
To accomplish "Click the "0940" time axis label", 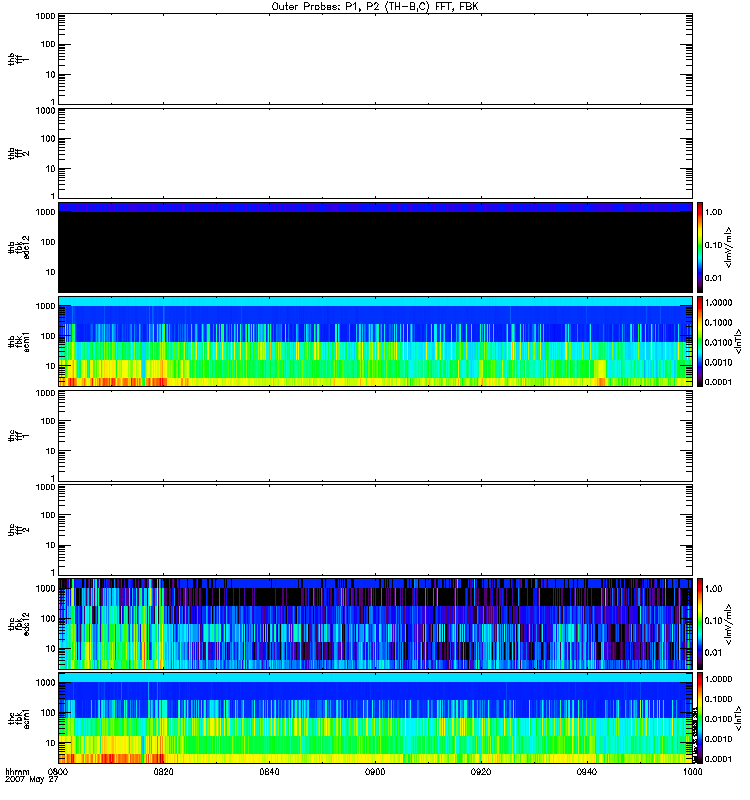I will [x=587, y=771].
